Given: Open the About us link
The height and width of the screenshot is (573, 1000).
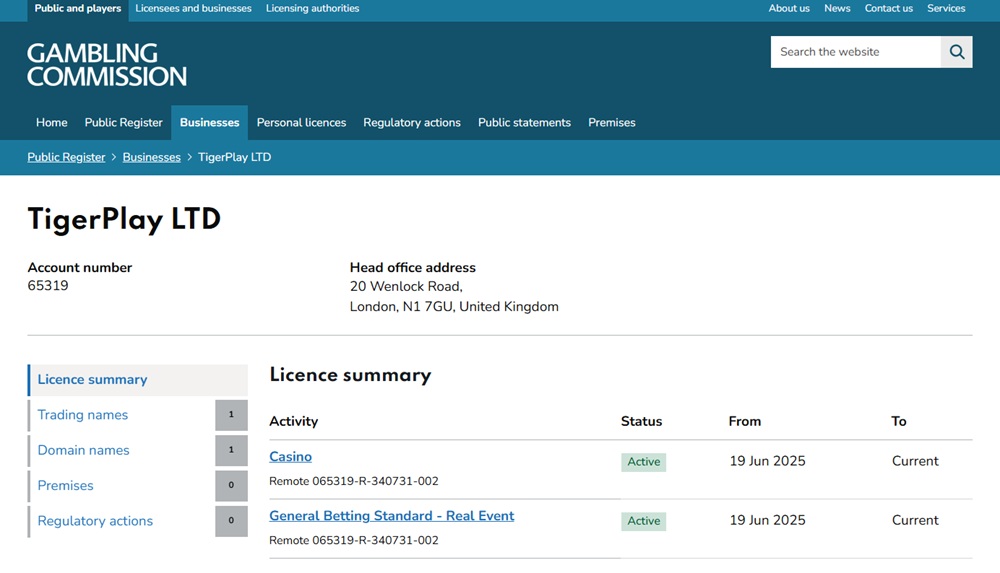Looking at the screenshot, I should click(x=789, y=8).
